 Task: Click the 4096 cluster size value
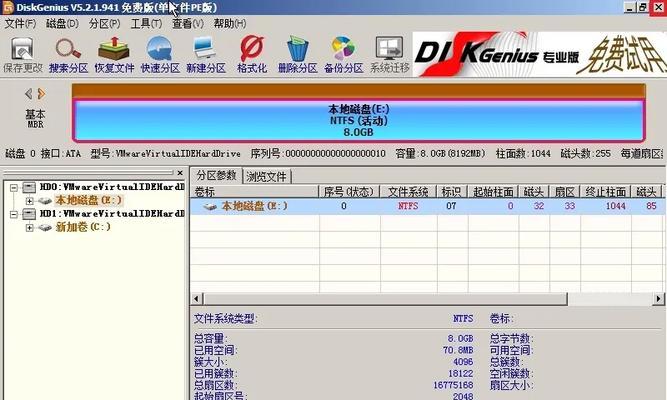click(463, 362)
